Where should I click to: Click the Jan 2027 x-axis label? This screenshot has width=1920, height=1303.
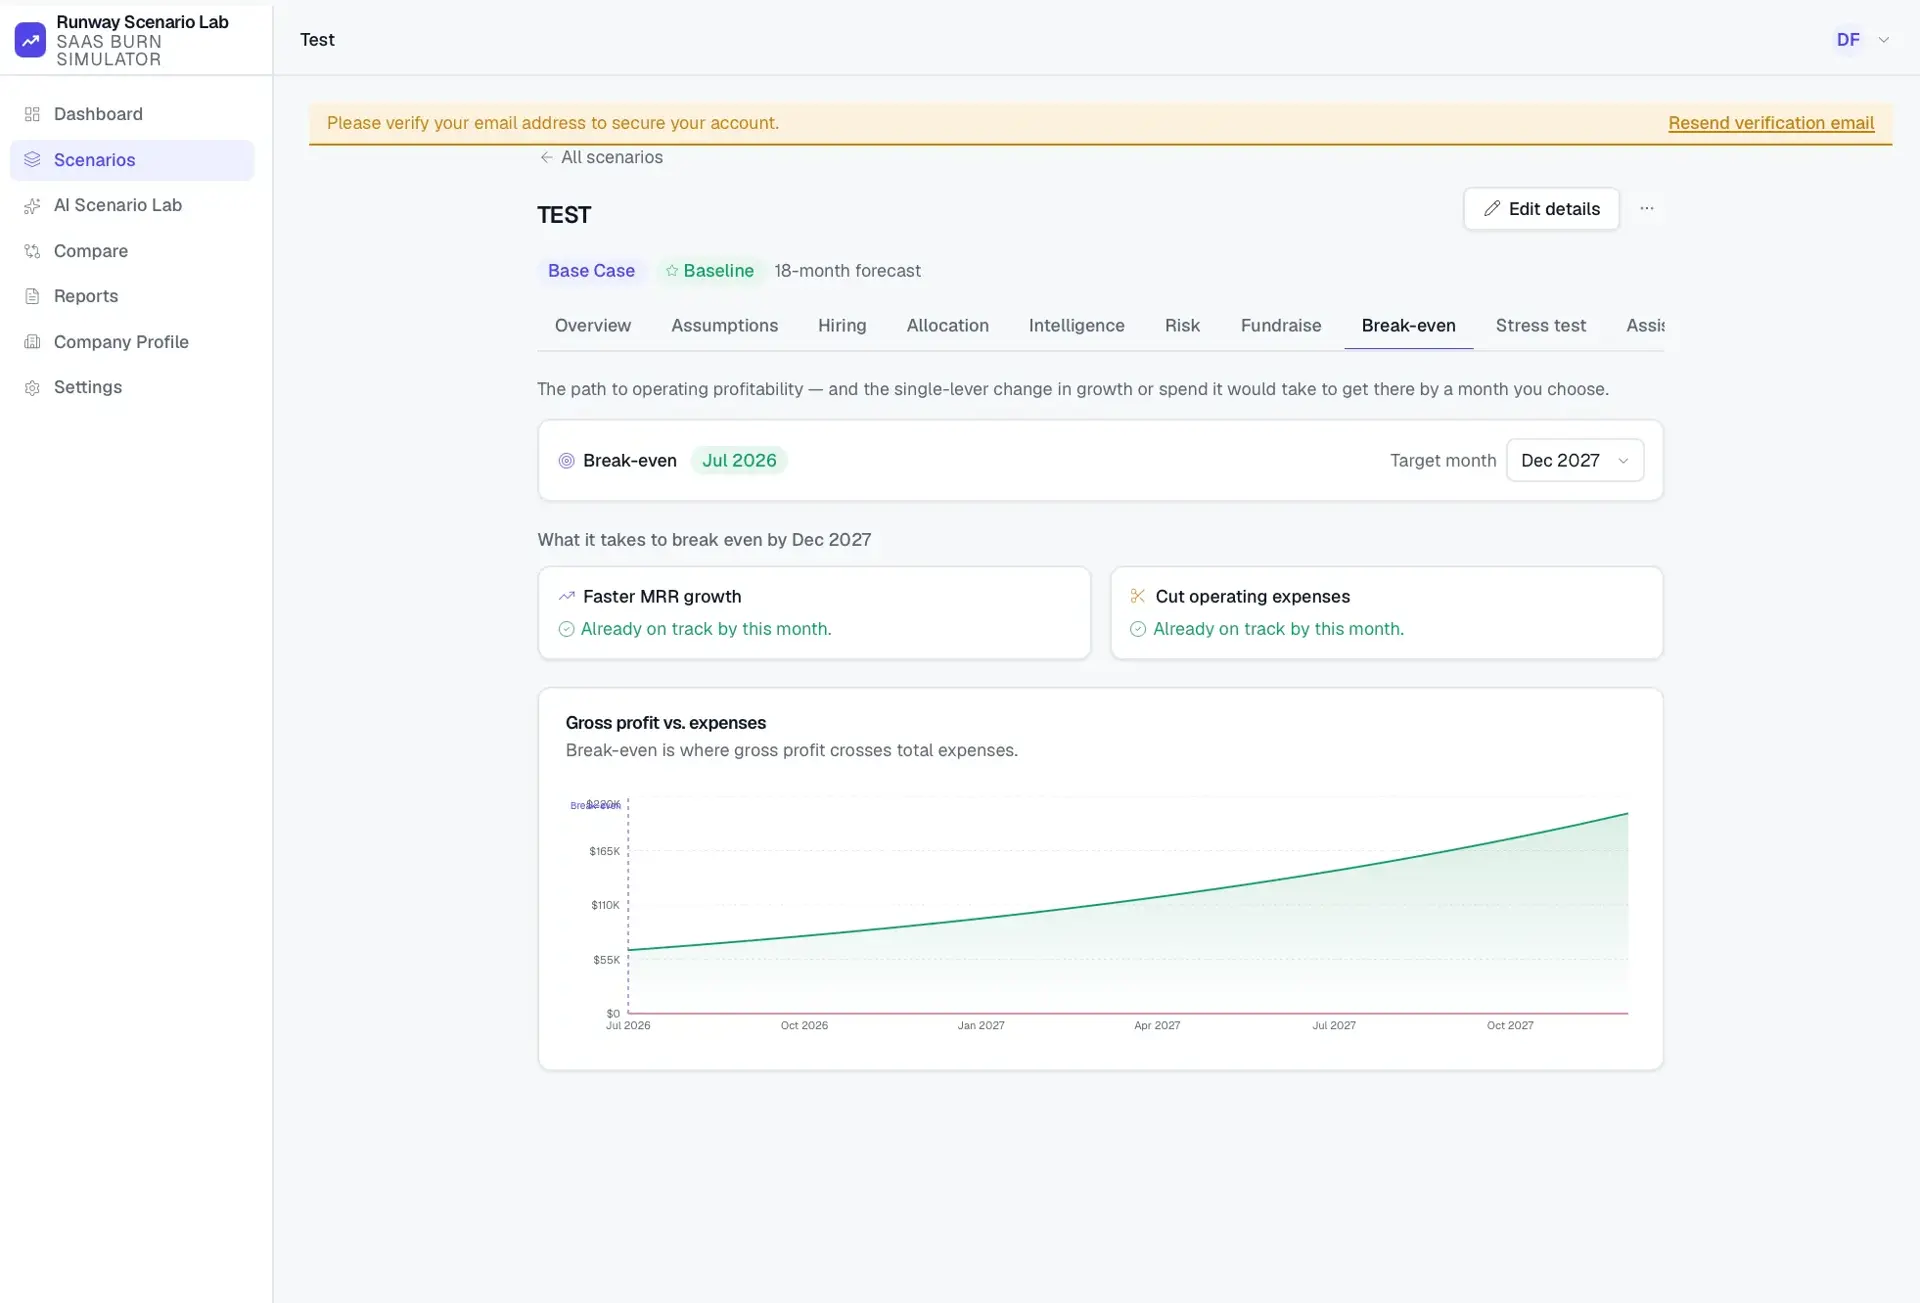point(981,1026)
